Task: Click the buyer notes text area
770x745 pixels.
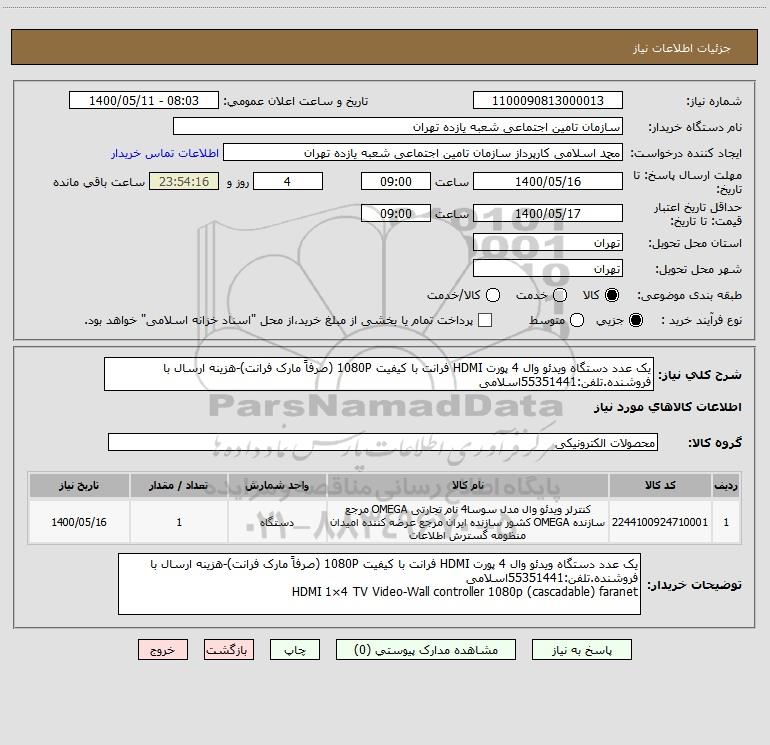Action: tap(379, 583)
